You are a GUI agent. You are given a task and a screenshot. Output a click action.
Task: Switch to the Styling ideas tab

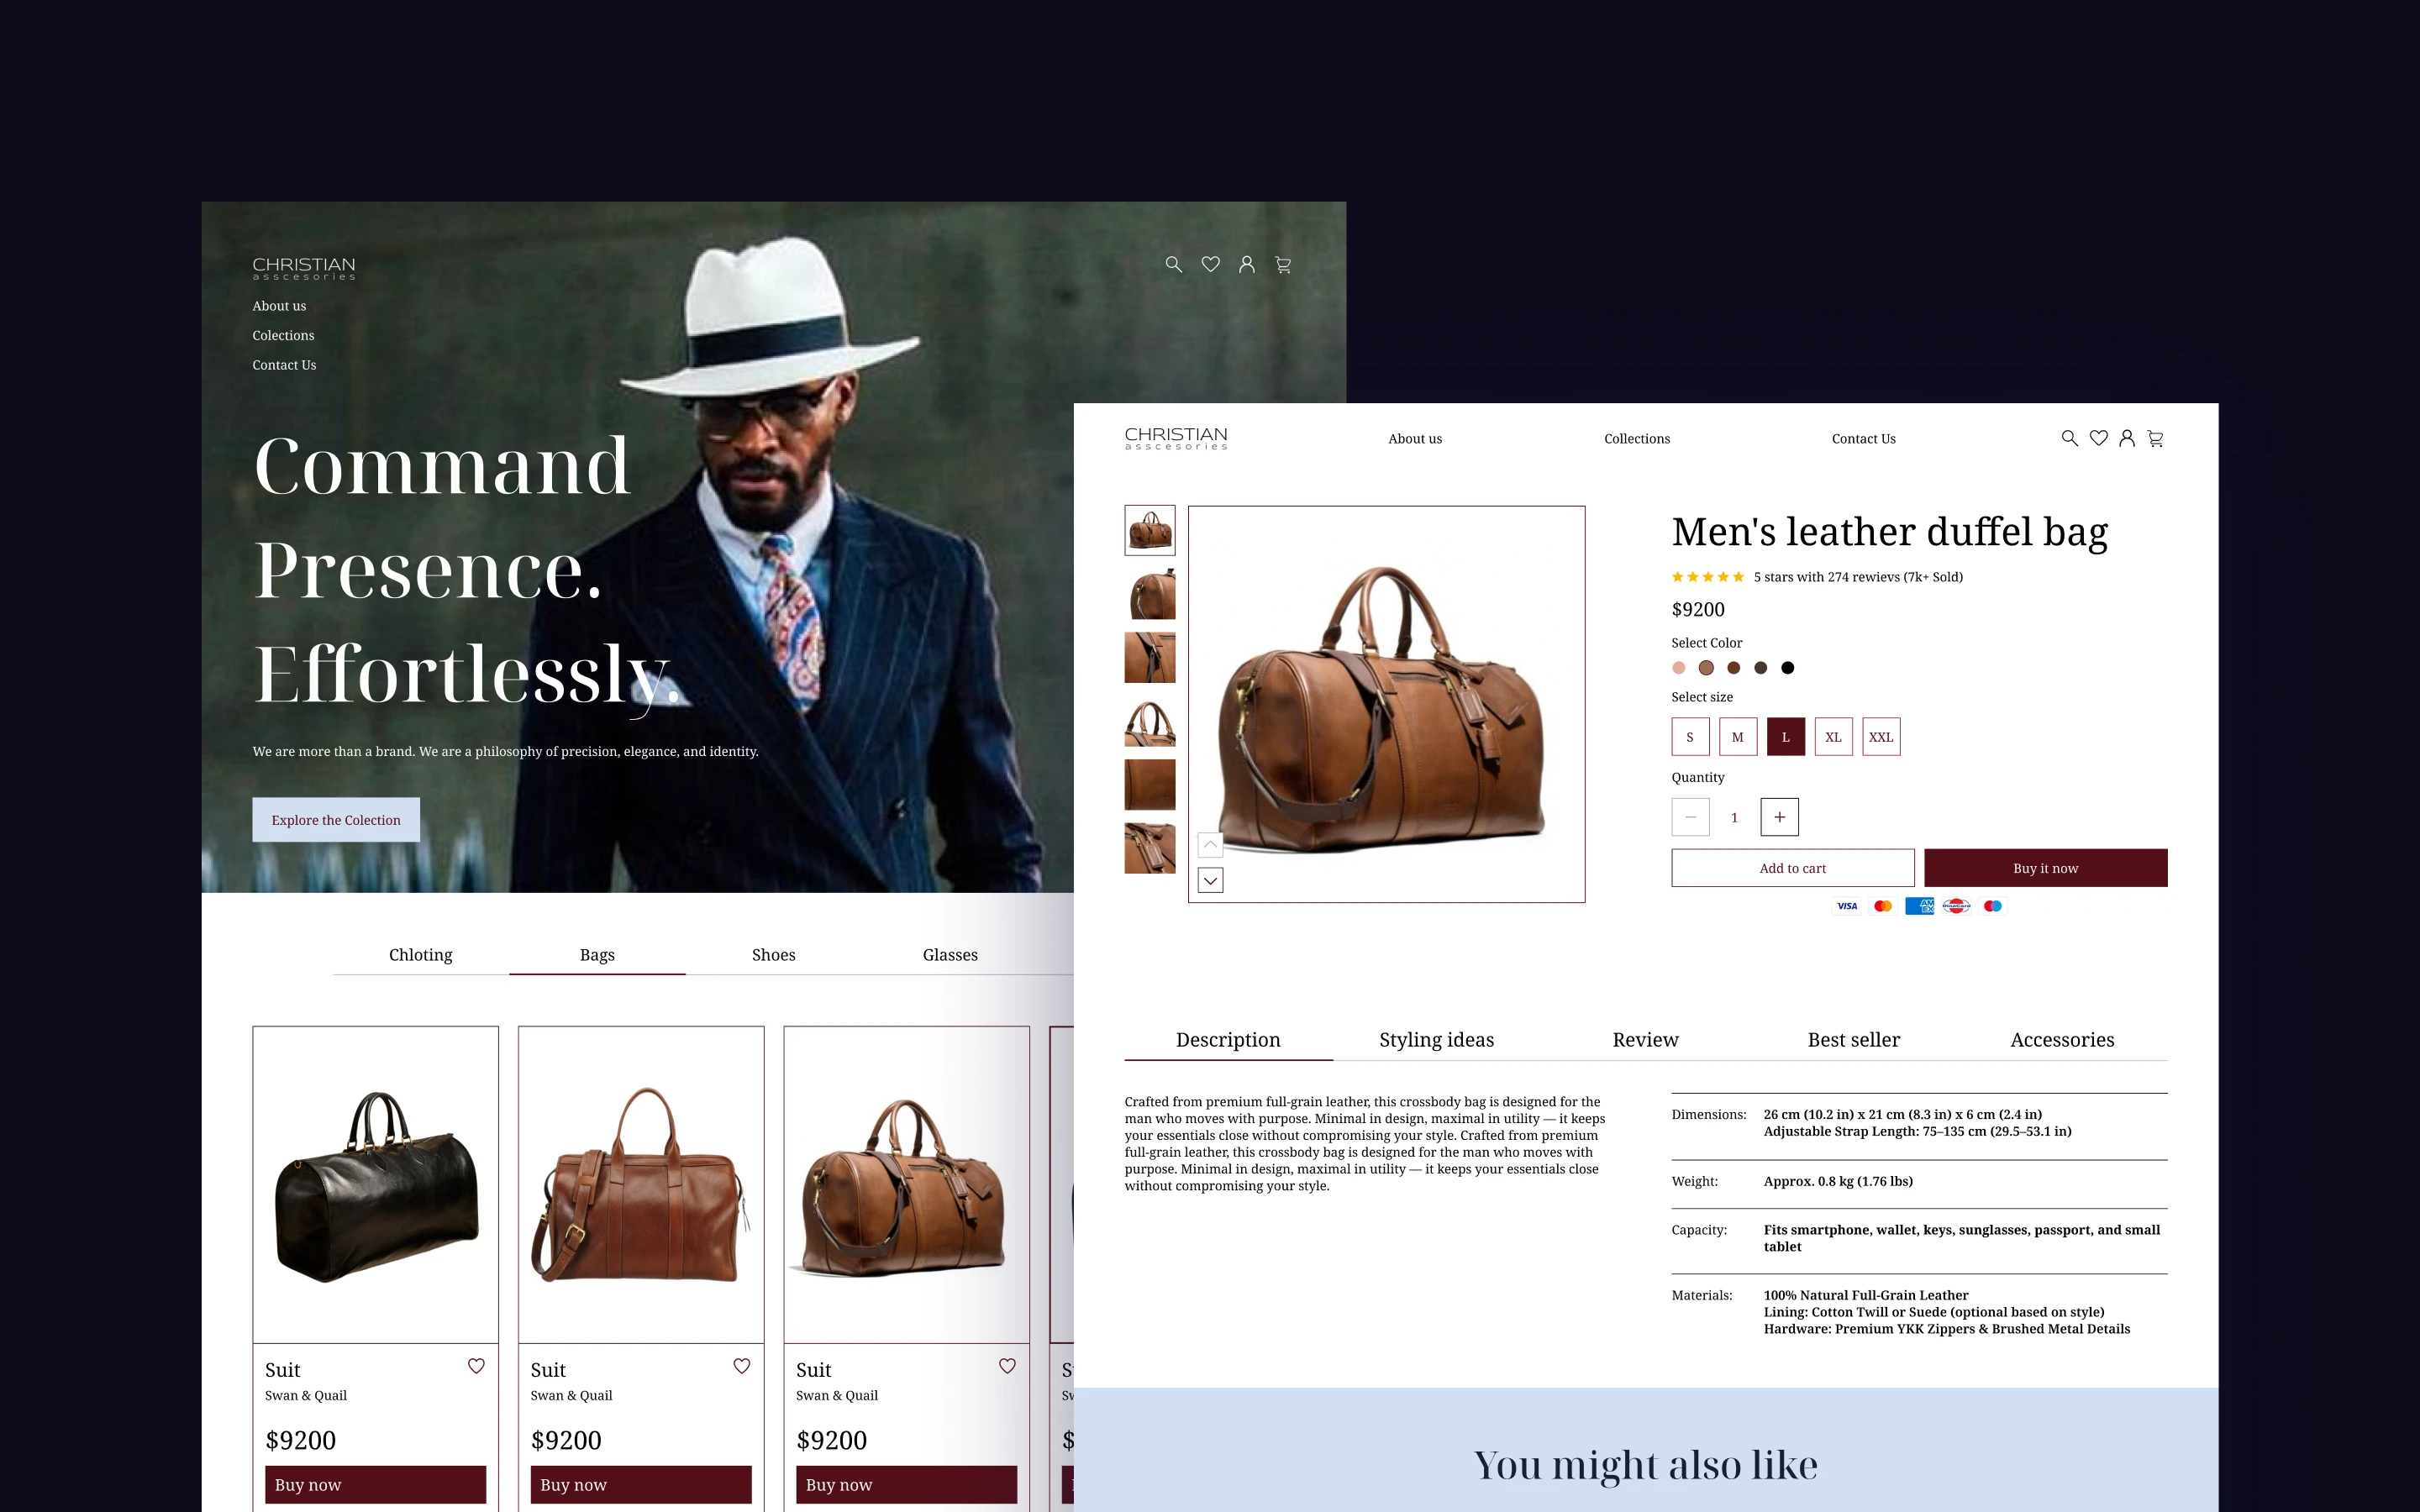[1437, 1040]
